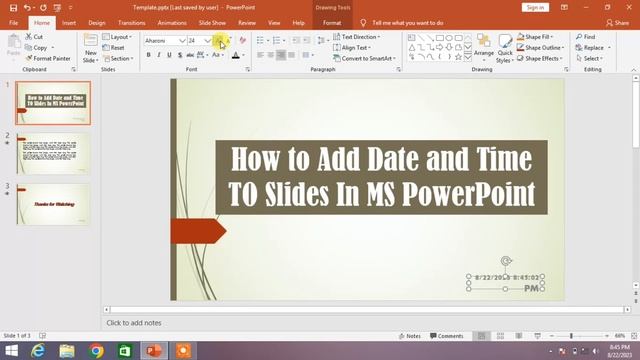Adjust the zoom slider in status bar
This screenshot has height=360, width=640.
click(x=571, y=336)
